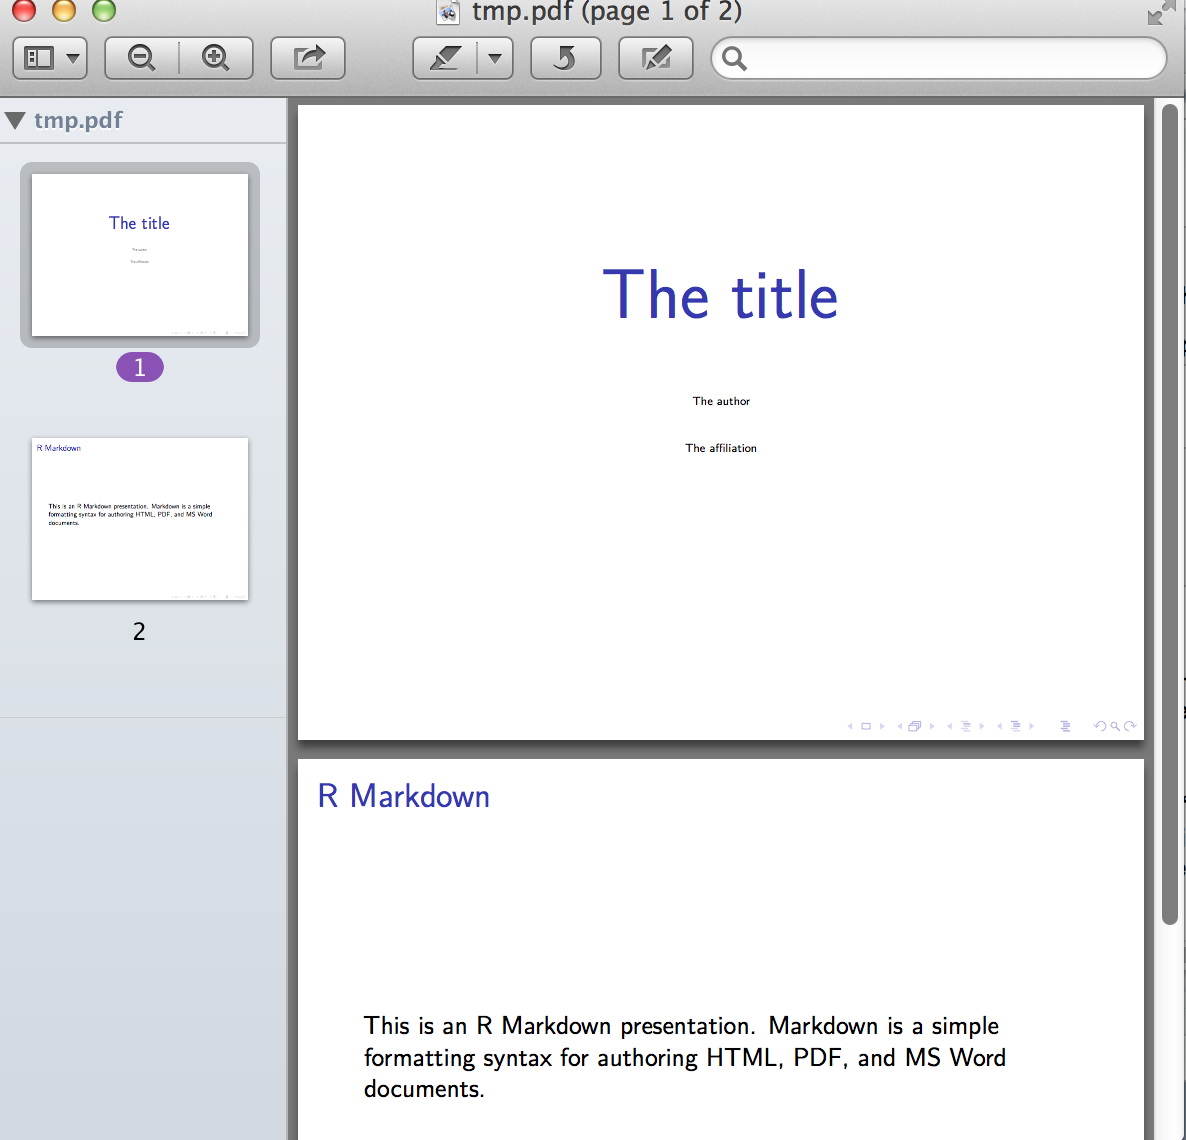1186x1140 pixels.
Task: Click the search magnifier icon in field
Action: [x=734, y=58]
